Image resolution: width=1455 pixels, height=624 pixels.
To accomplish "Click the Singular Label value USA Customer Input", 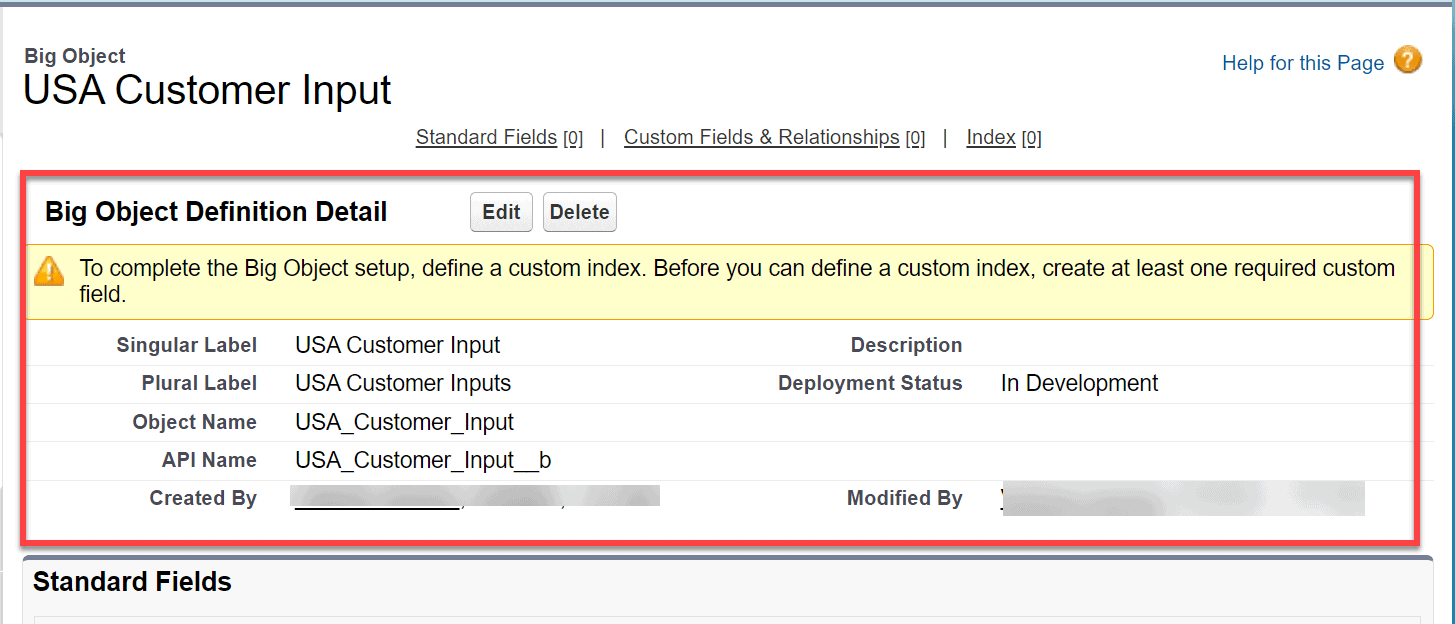I will click(397, 345).
